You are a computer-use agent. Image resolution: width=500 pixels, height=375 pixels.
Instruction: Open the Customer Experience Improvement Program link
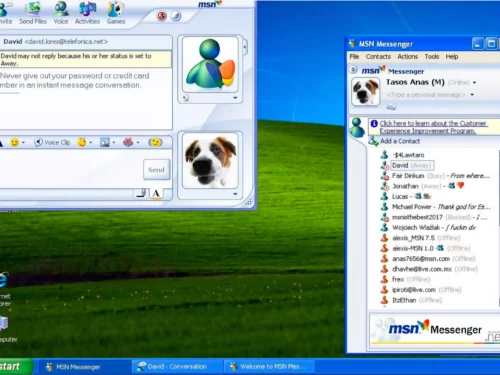(433, 127)
